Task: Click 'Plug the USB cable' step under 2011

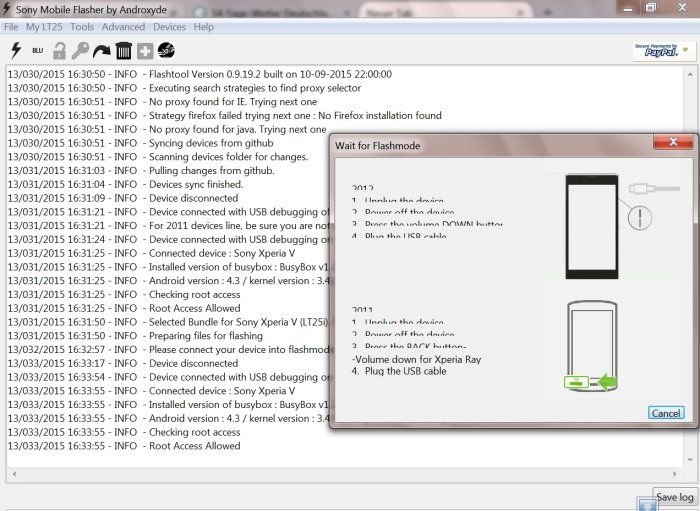Action: (399, 371)
